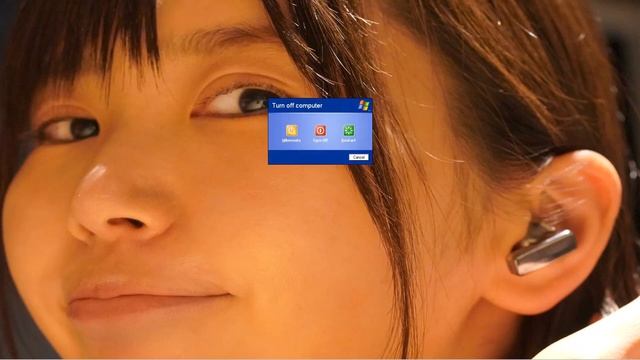Click the red Turn Off icon
Screen dimensions: 640x360
click(x=320, y=130)
